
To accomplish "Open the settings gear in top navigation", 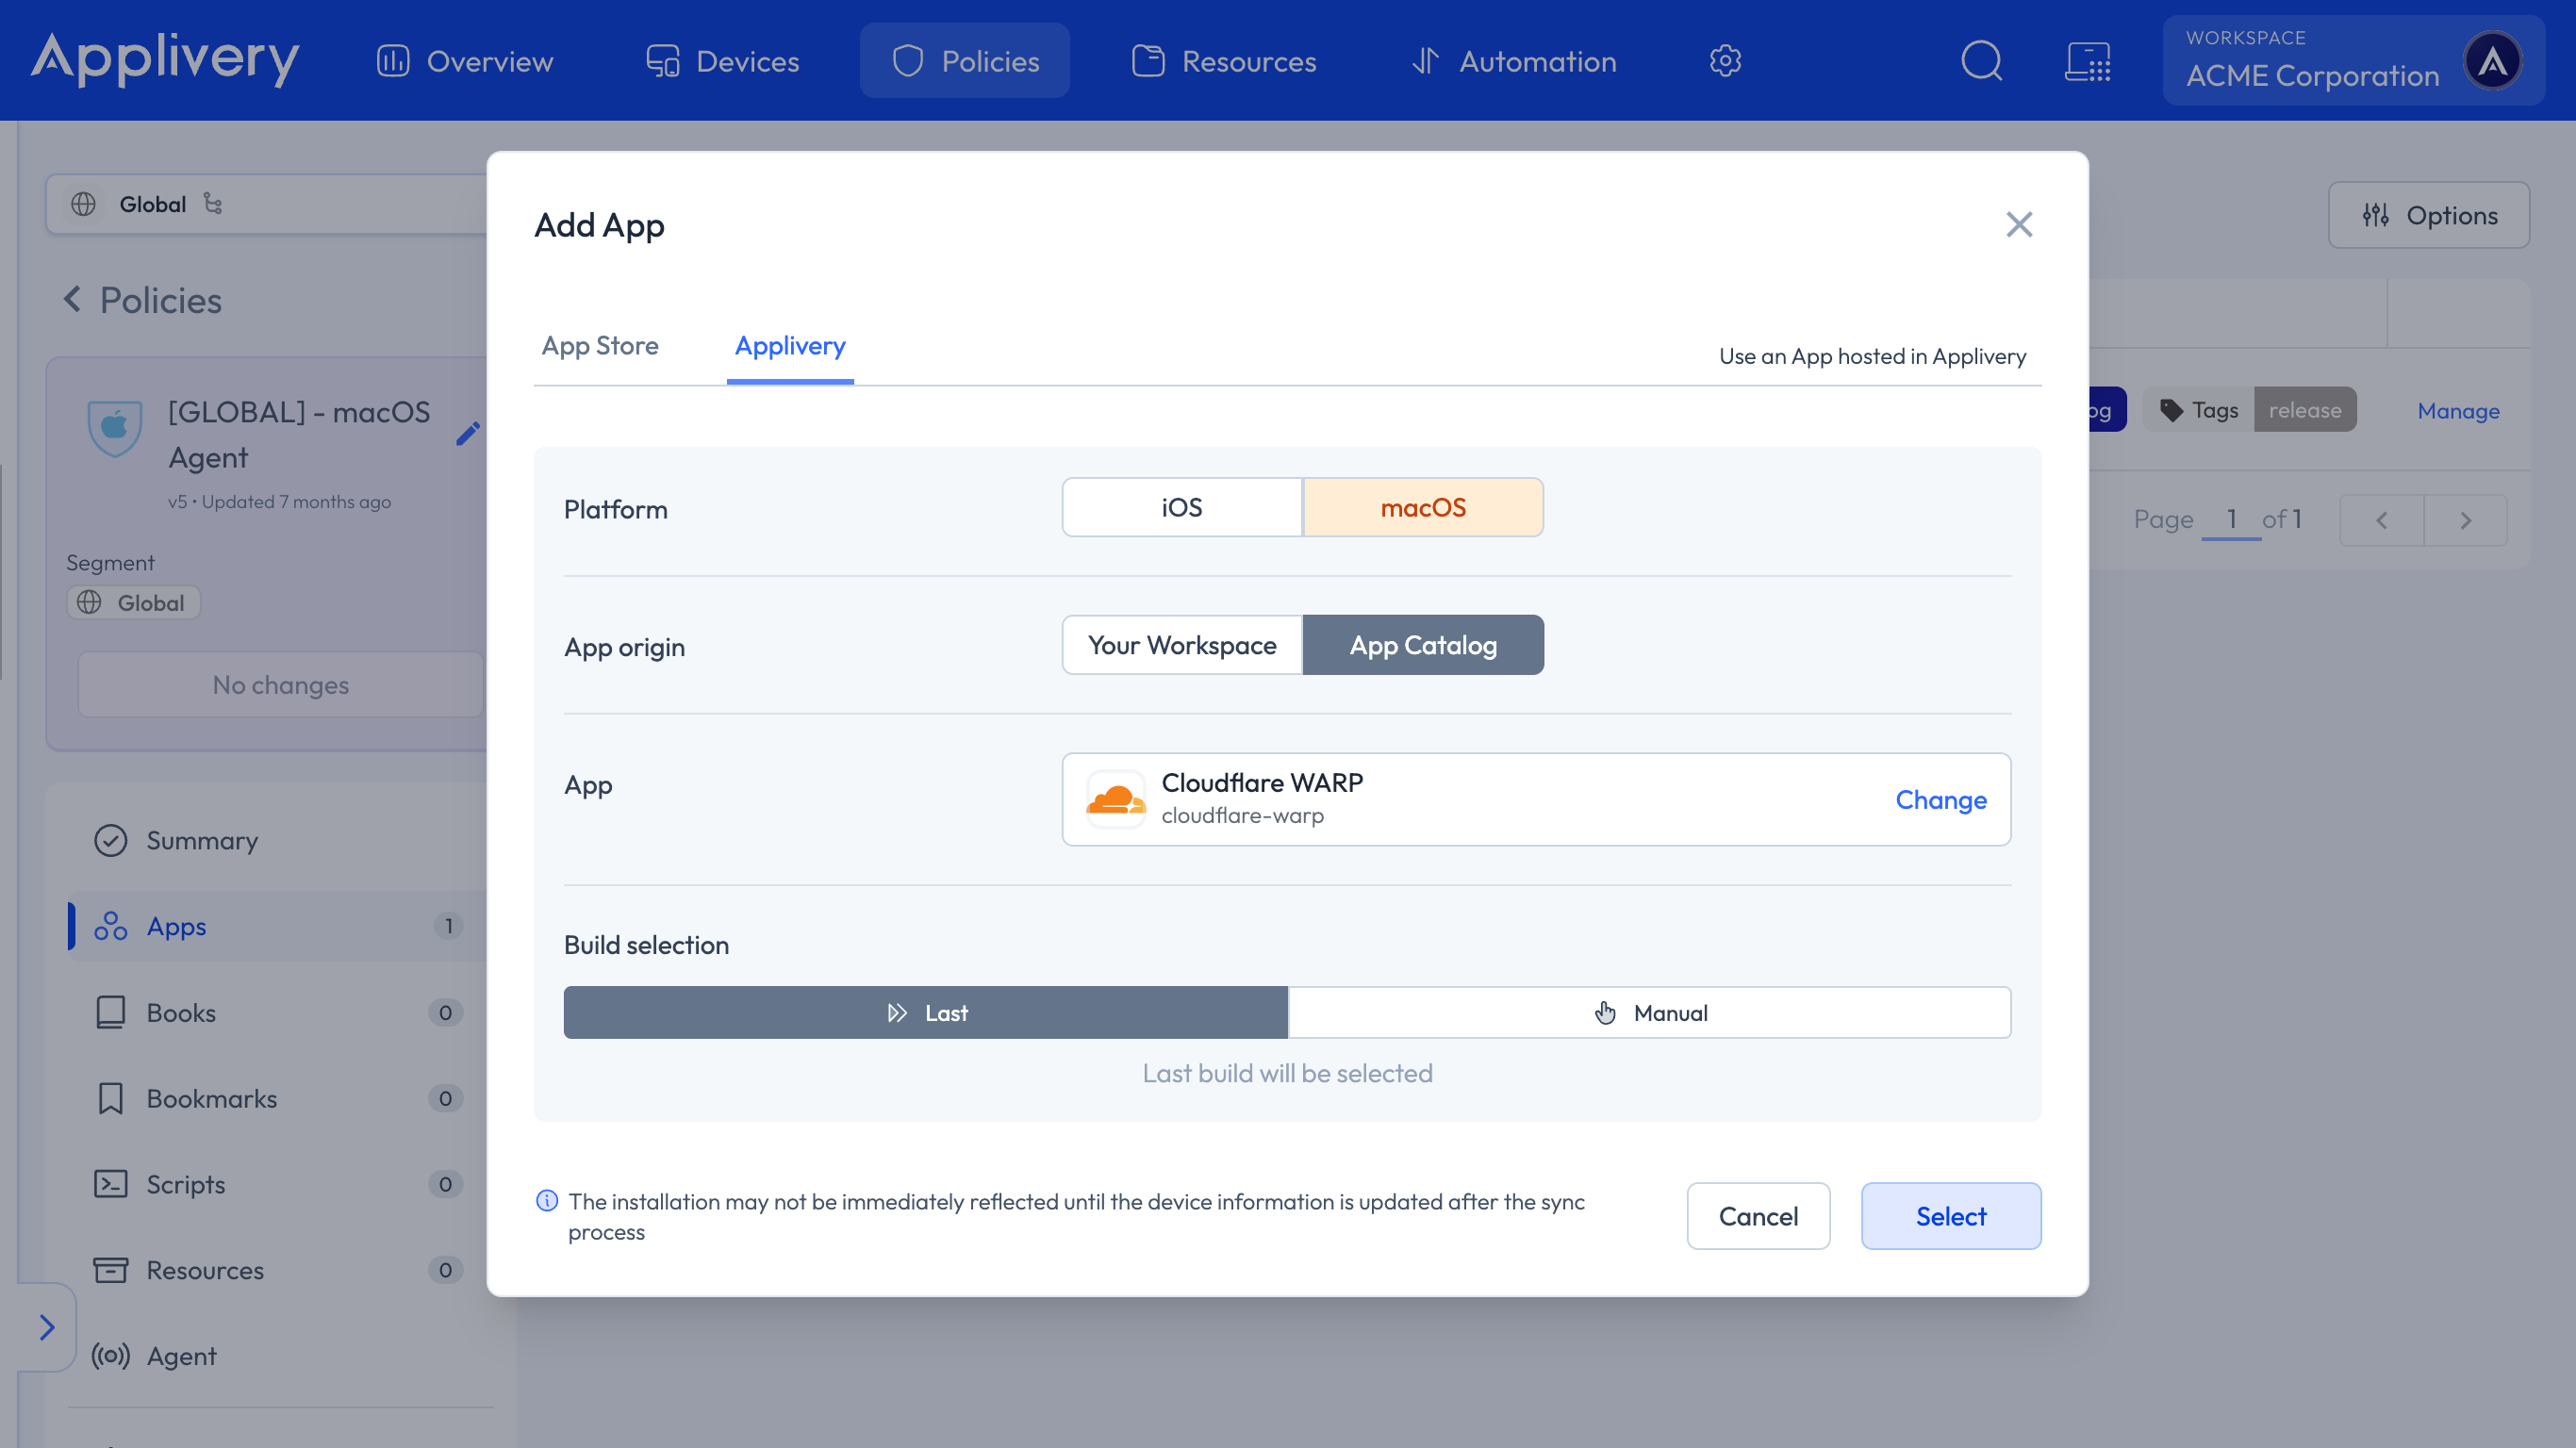I will tap(1725, 61).
